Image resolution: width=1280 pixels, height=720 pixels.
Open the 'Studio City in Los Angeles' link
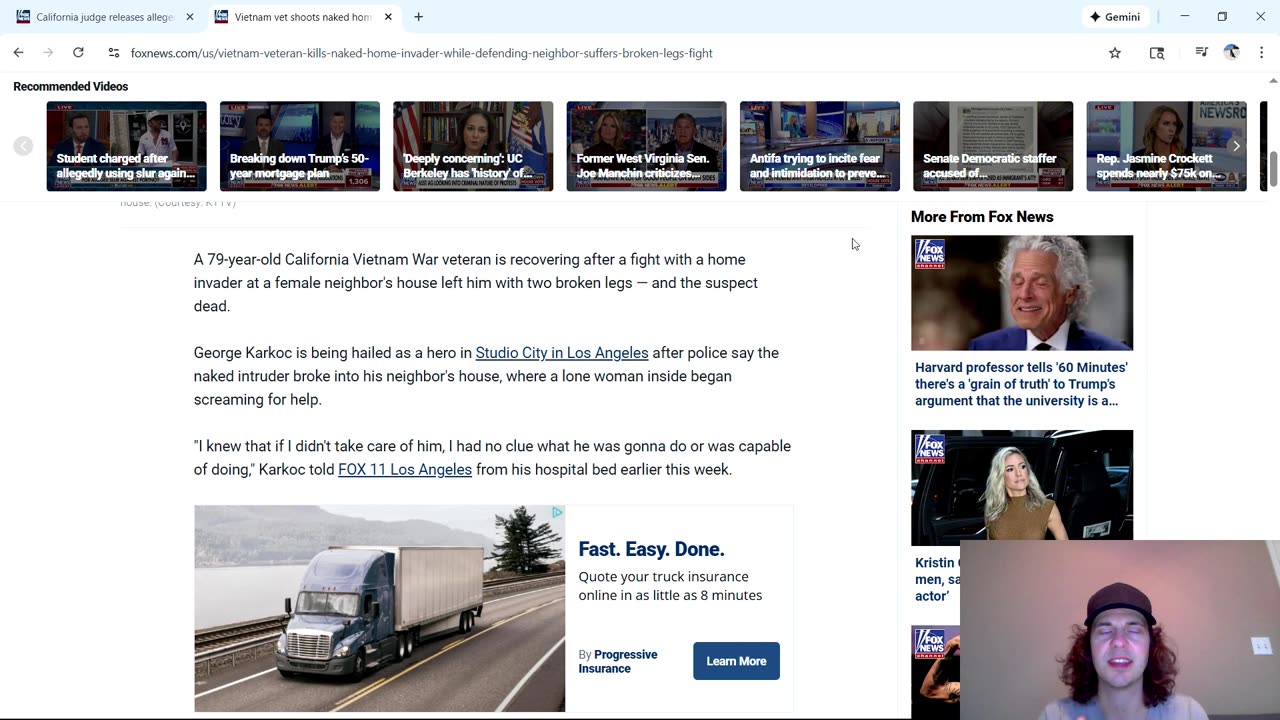tap(562, 353)
